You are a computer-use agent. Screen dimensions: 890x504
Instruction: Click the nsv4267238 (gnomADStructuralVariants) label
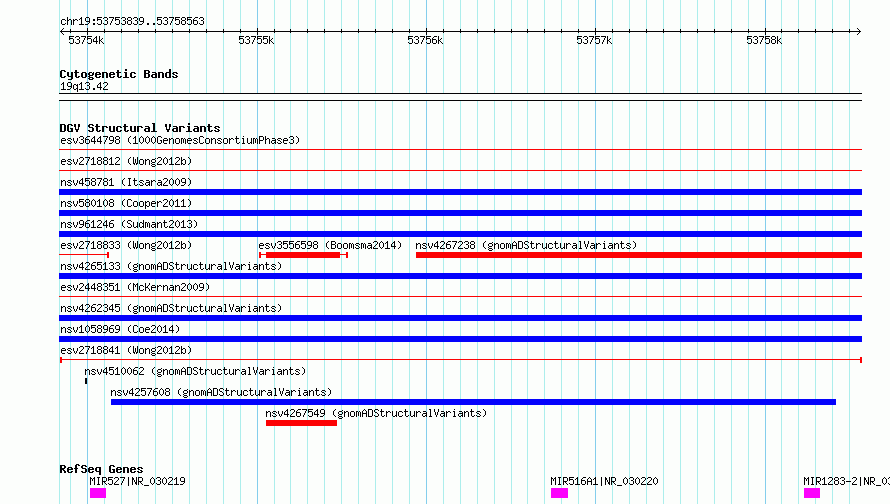pos(526,245)
